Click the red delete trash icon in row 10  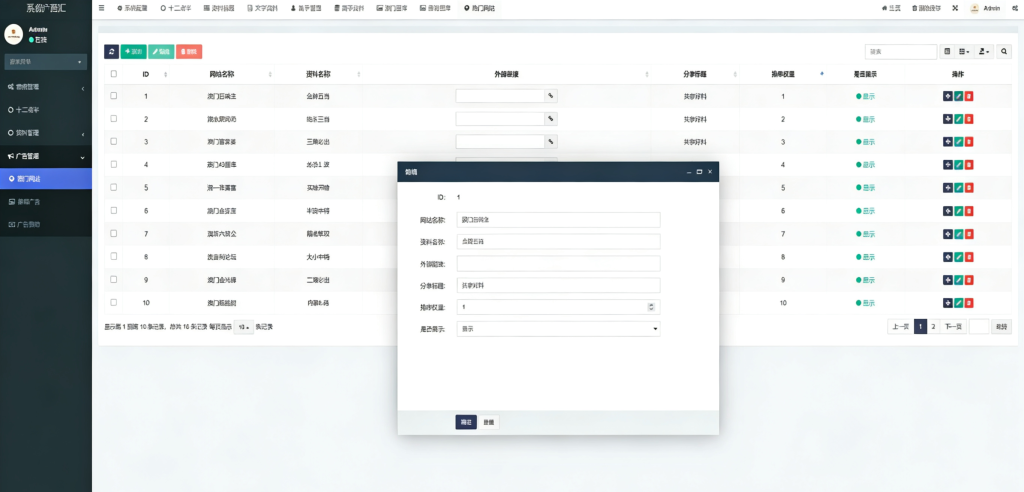click(969, 303)
